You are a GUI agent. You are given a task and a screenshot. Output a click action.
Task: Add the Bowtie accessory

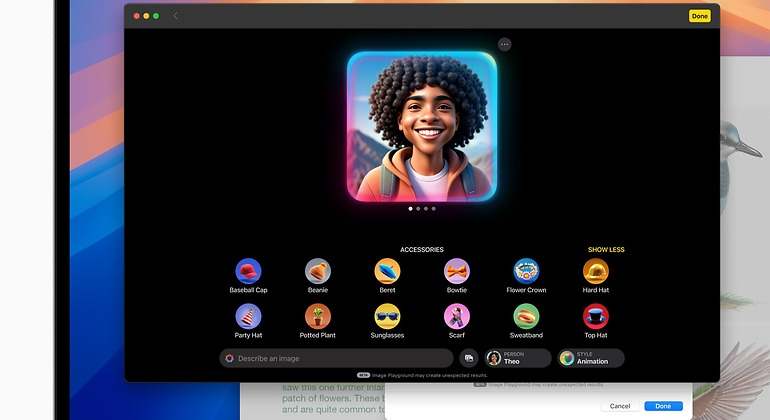457,271
